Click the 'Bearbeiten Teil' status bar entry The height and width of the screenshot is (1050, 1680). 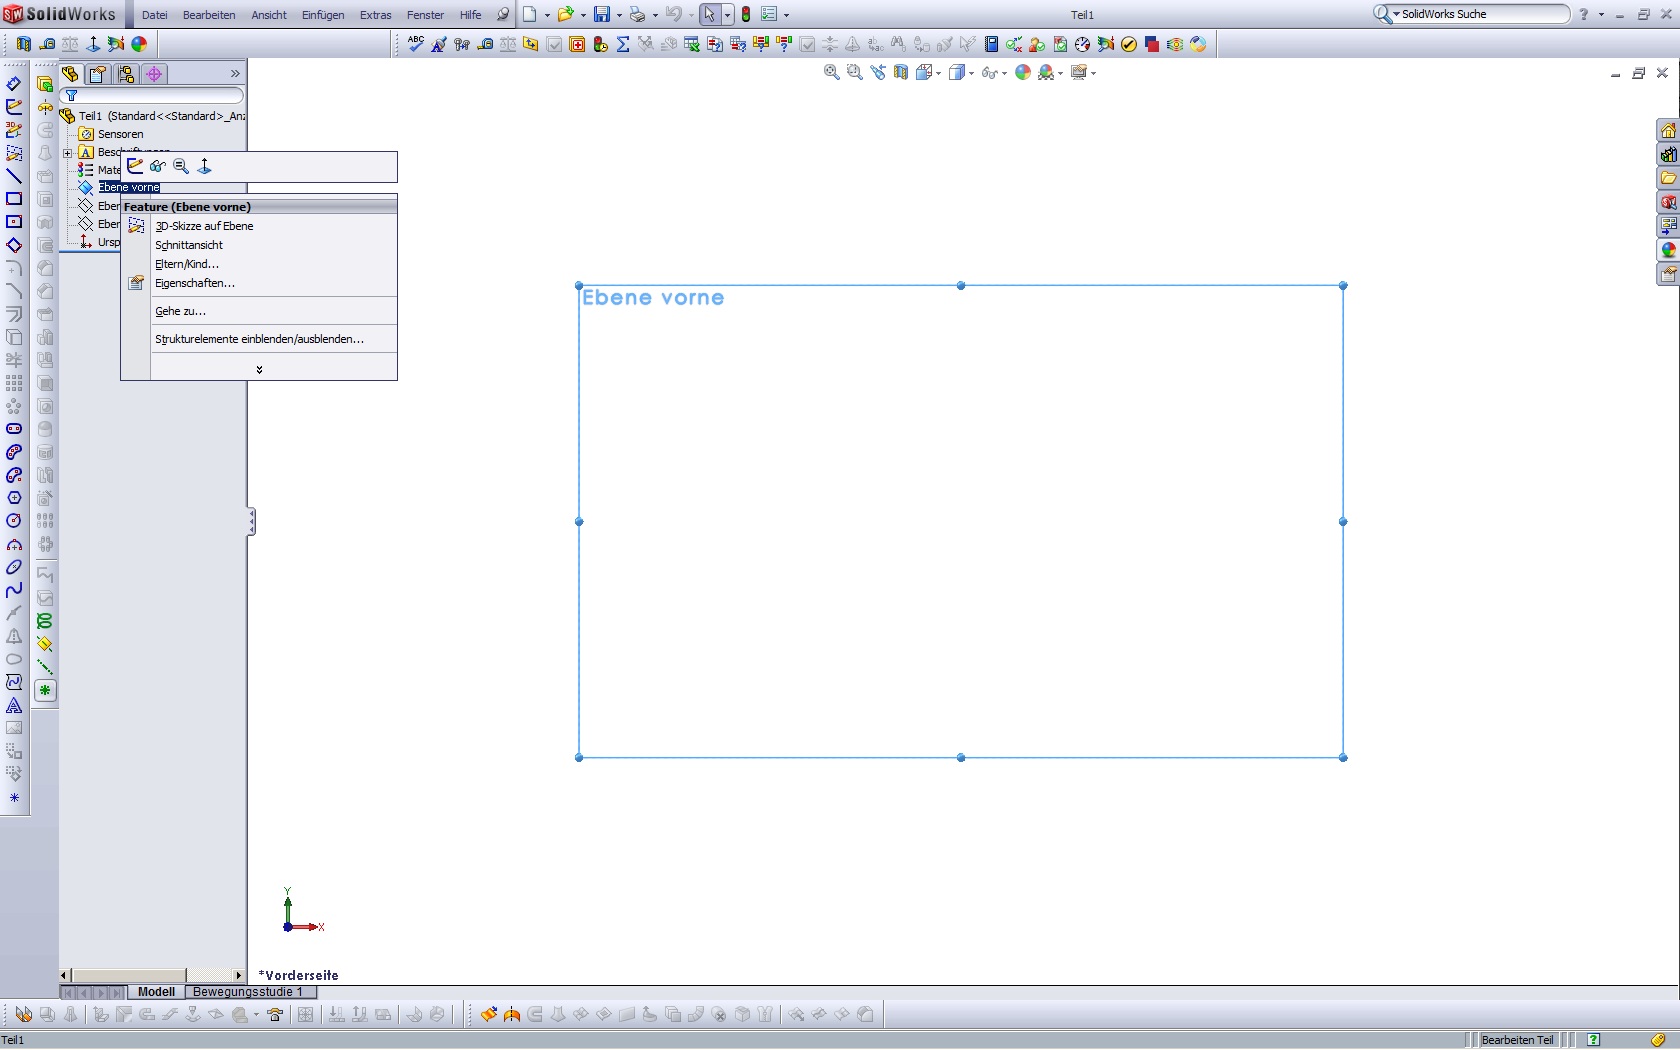point(1517,1040)
